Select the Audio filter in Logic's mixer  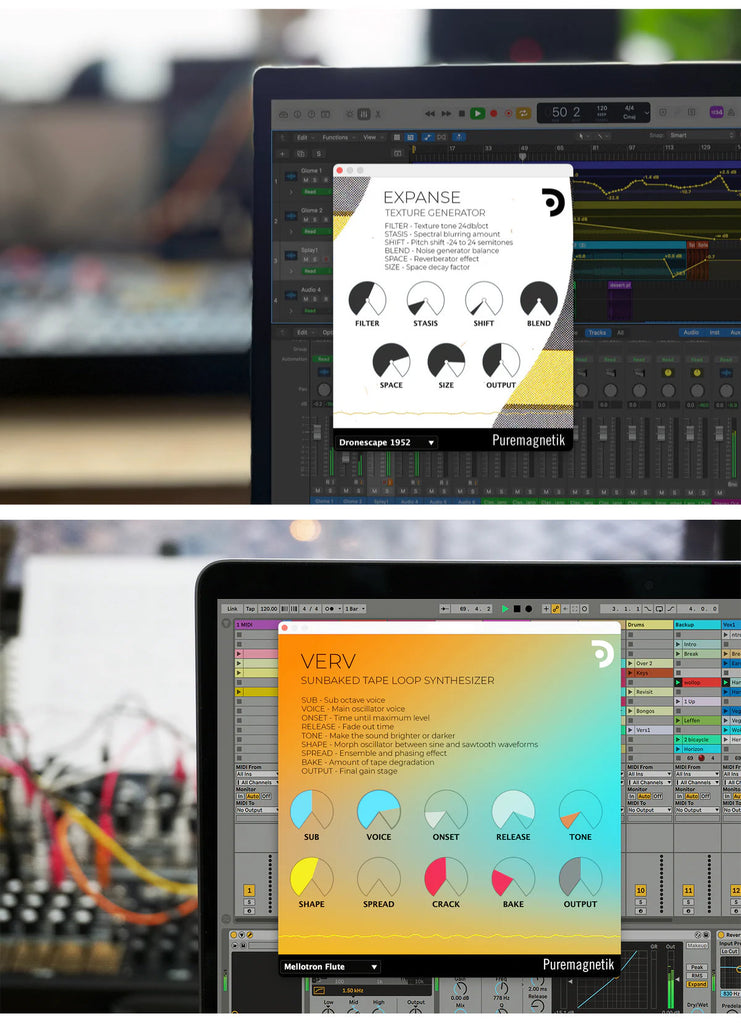click(x=691, y=332)
